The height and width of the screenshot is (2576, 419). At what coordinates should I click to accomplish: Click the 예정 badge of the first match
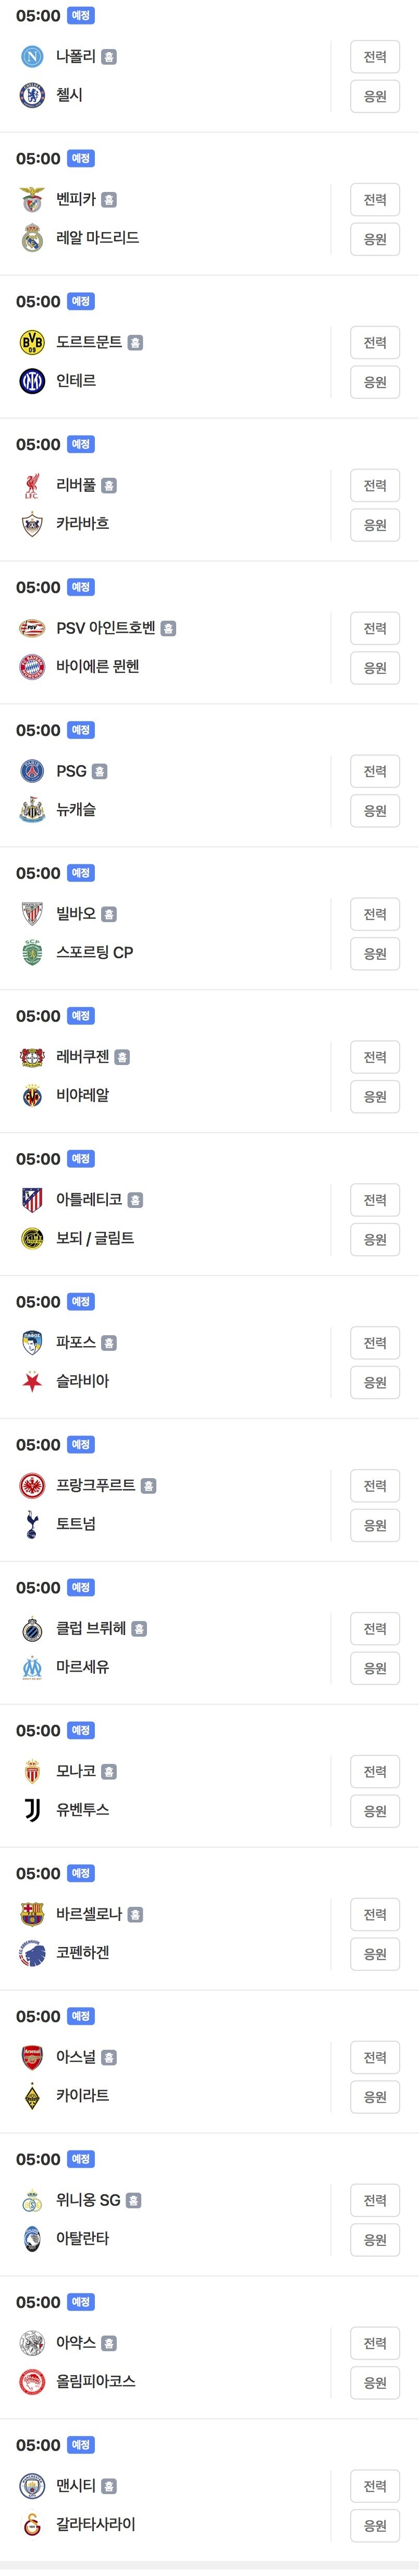81,16
